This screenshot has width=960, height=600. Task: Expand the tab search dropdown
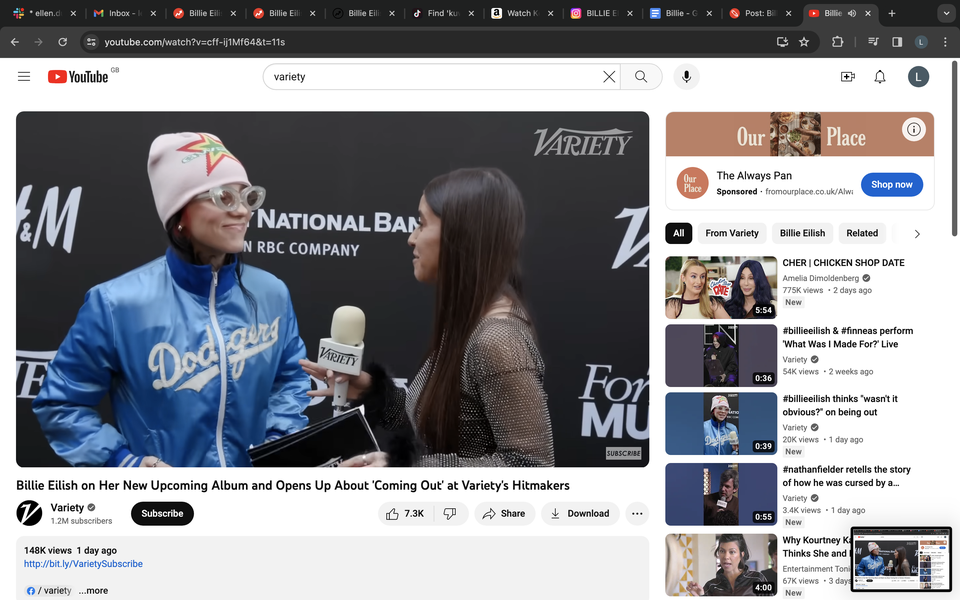pos(947,13)
